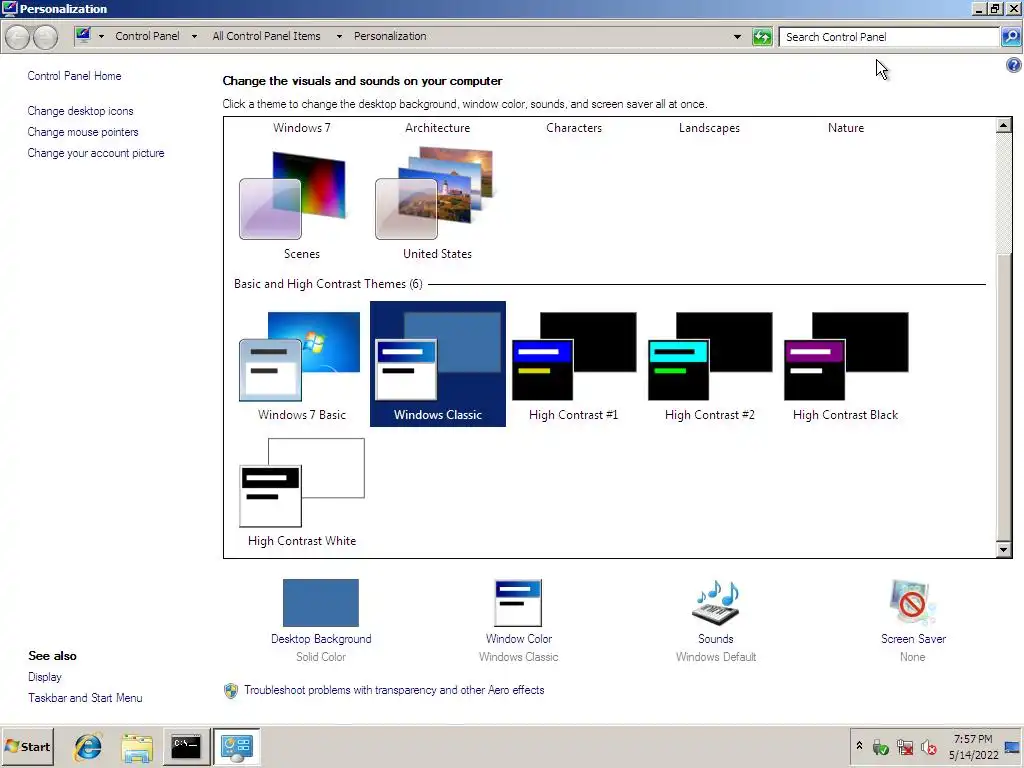This screenshot has height=768, width=1024.
Task: Expand dropdown arrow after Control Panel breadcrumb
Action: [194, 37]
